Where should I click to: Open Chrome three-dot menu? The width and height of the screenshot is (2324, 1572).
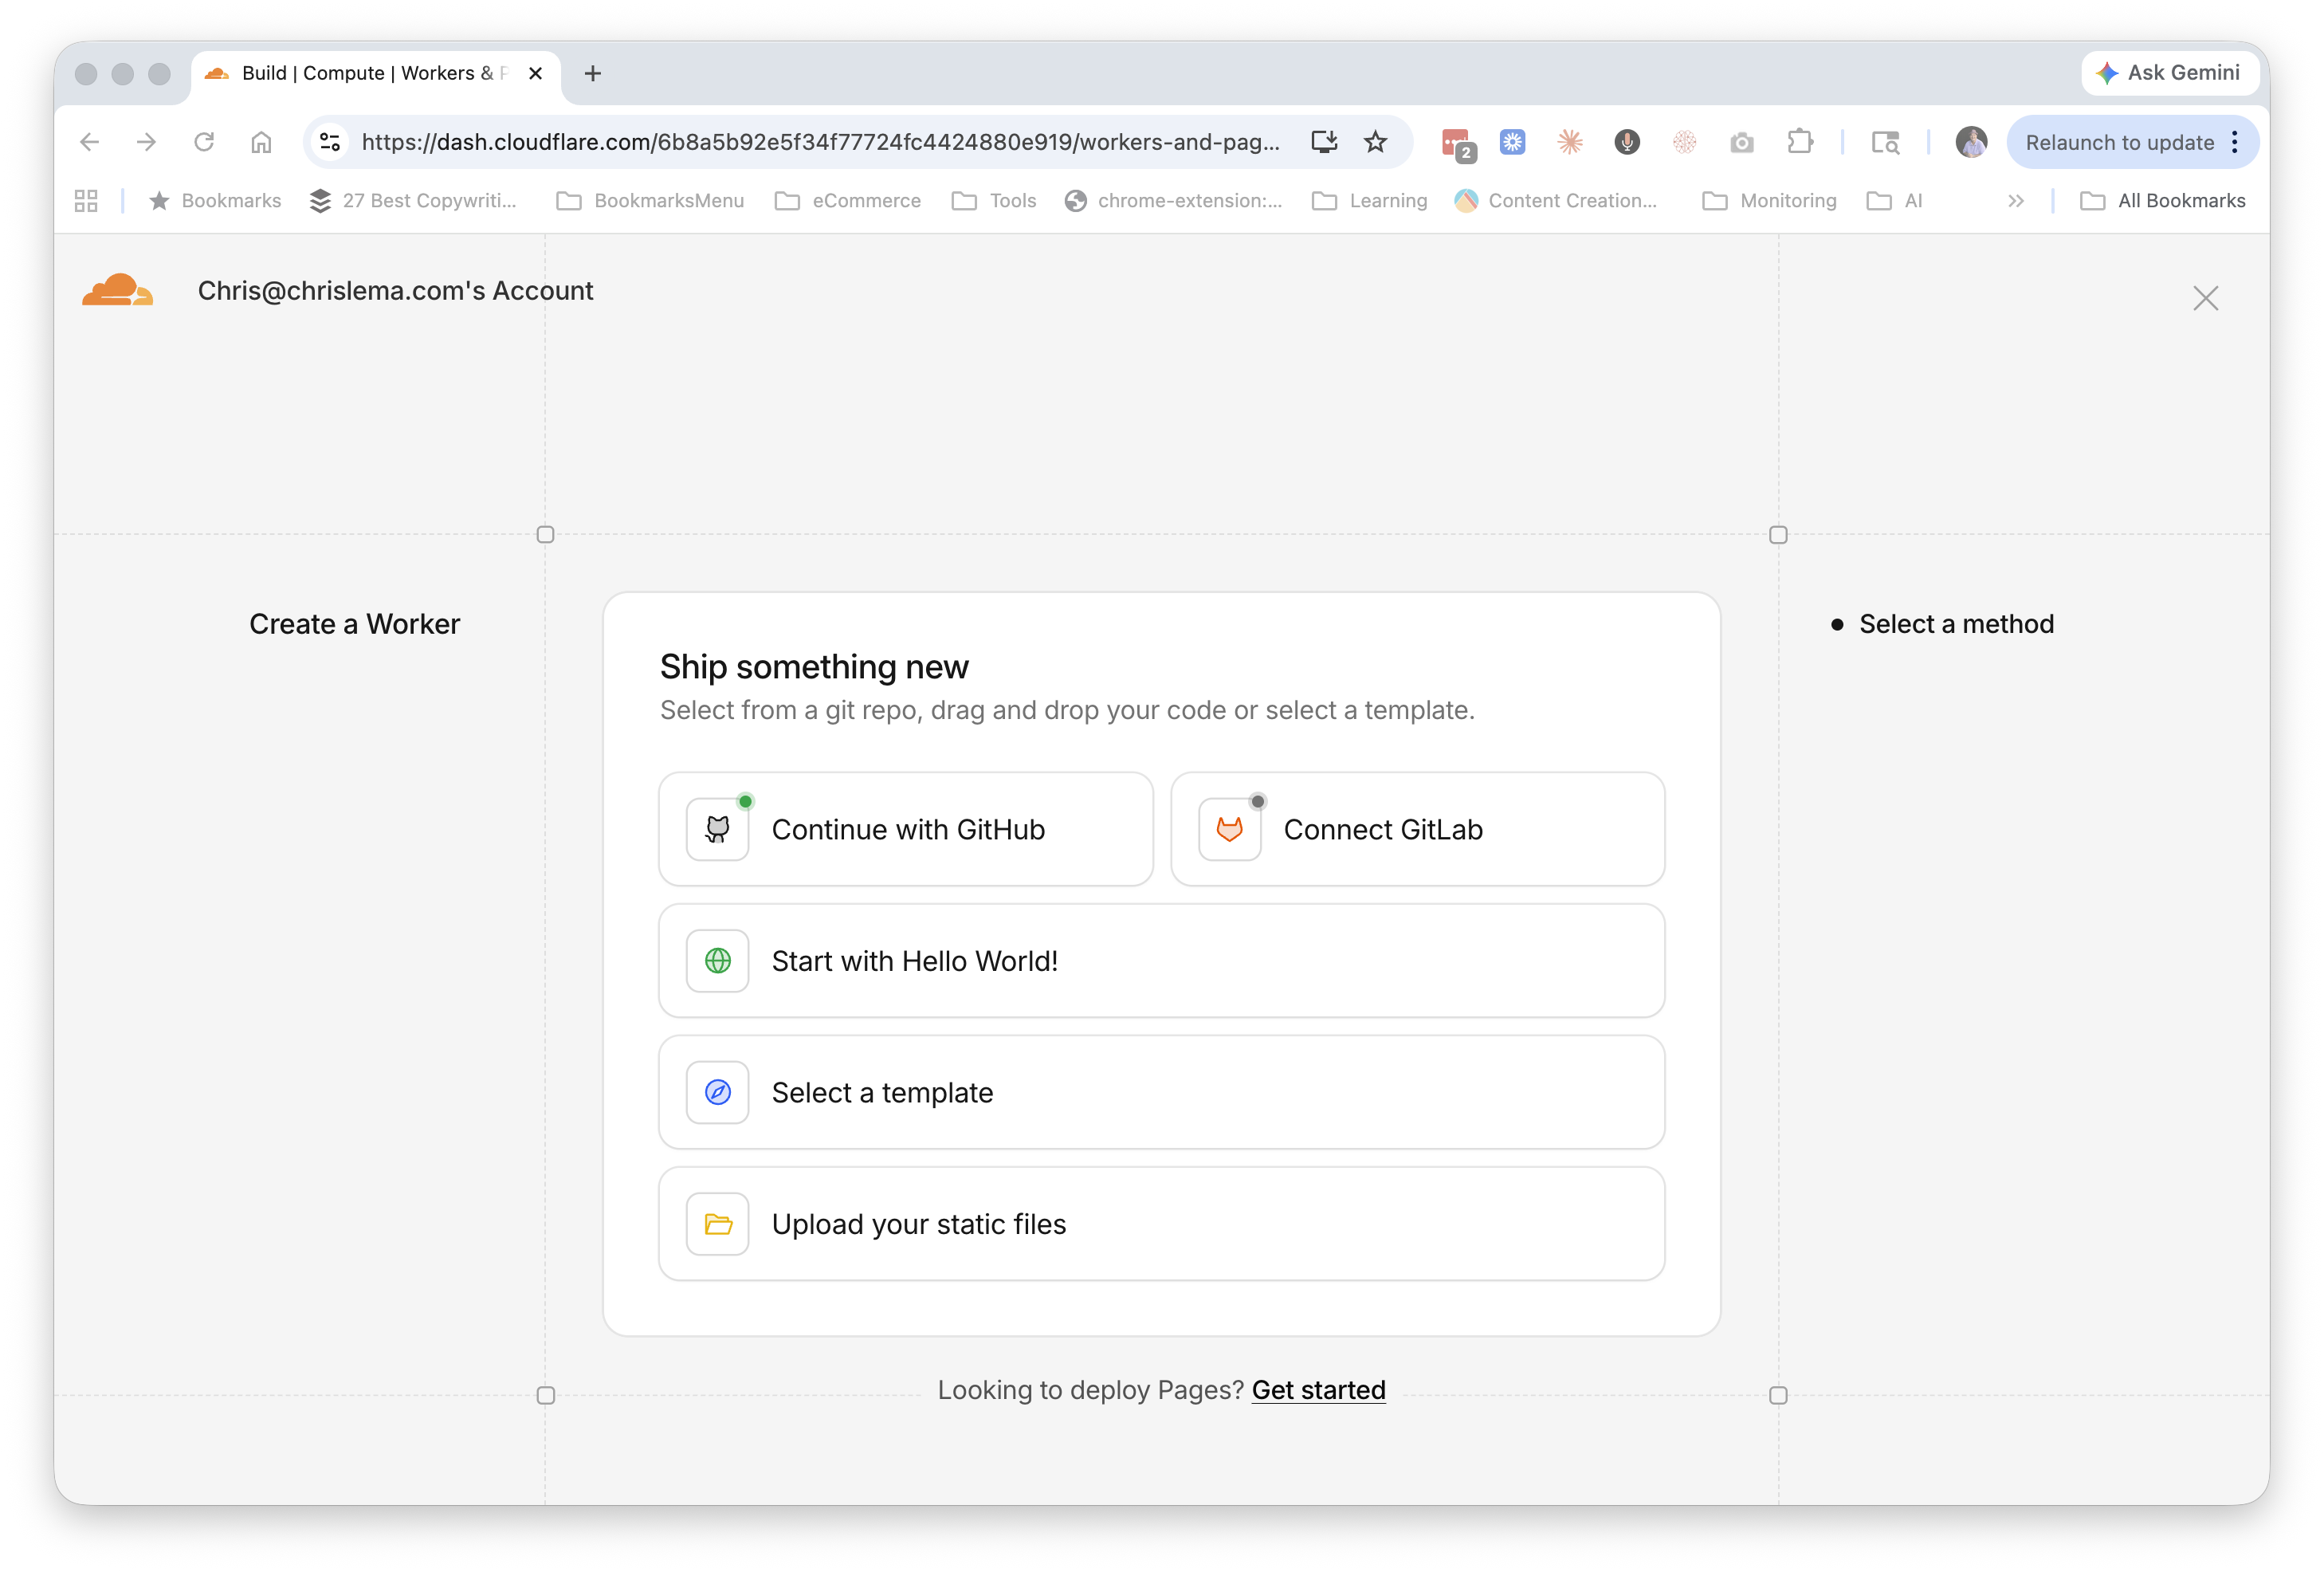click(x=2235, y=142)
